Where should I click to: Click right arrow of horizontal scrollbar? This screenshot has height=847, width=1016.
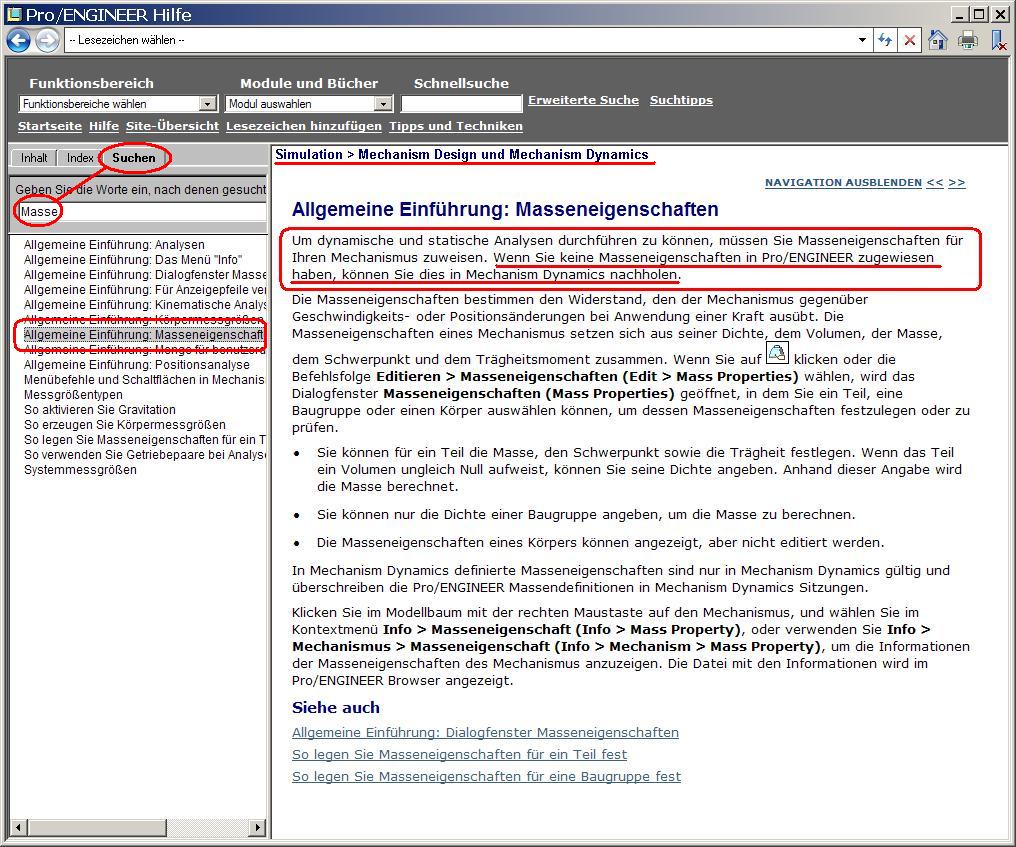point(258,828)
